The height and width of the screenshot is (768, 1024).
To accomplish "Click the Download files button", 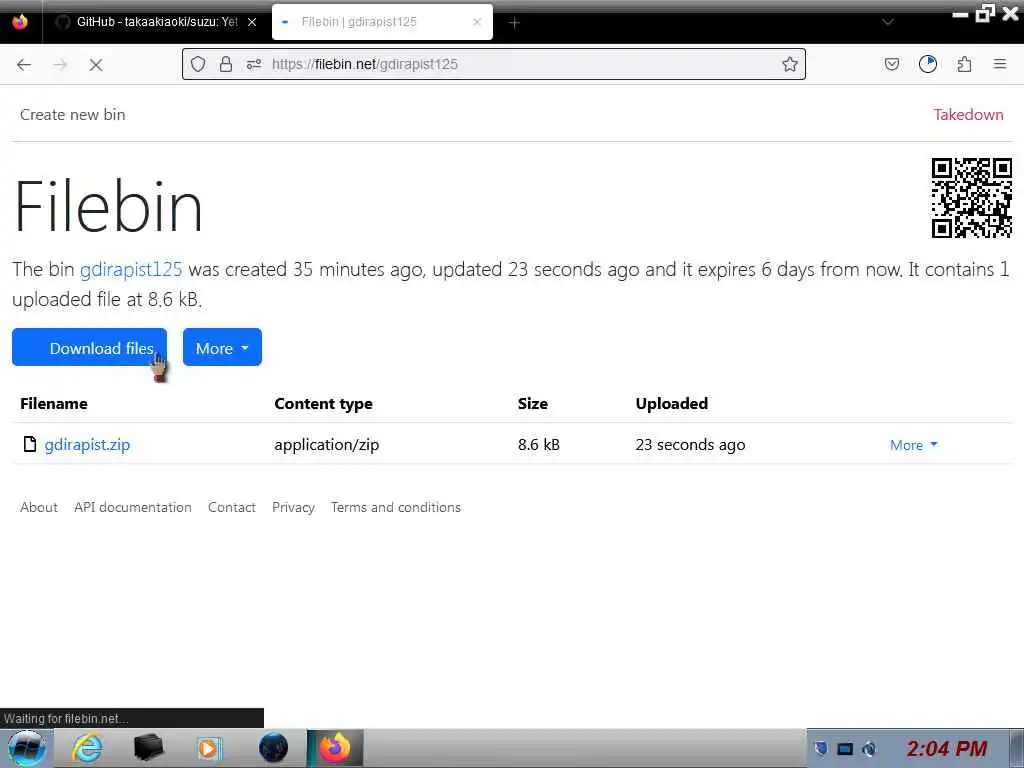I will 89,347.
